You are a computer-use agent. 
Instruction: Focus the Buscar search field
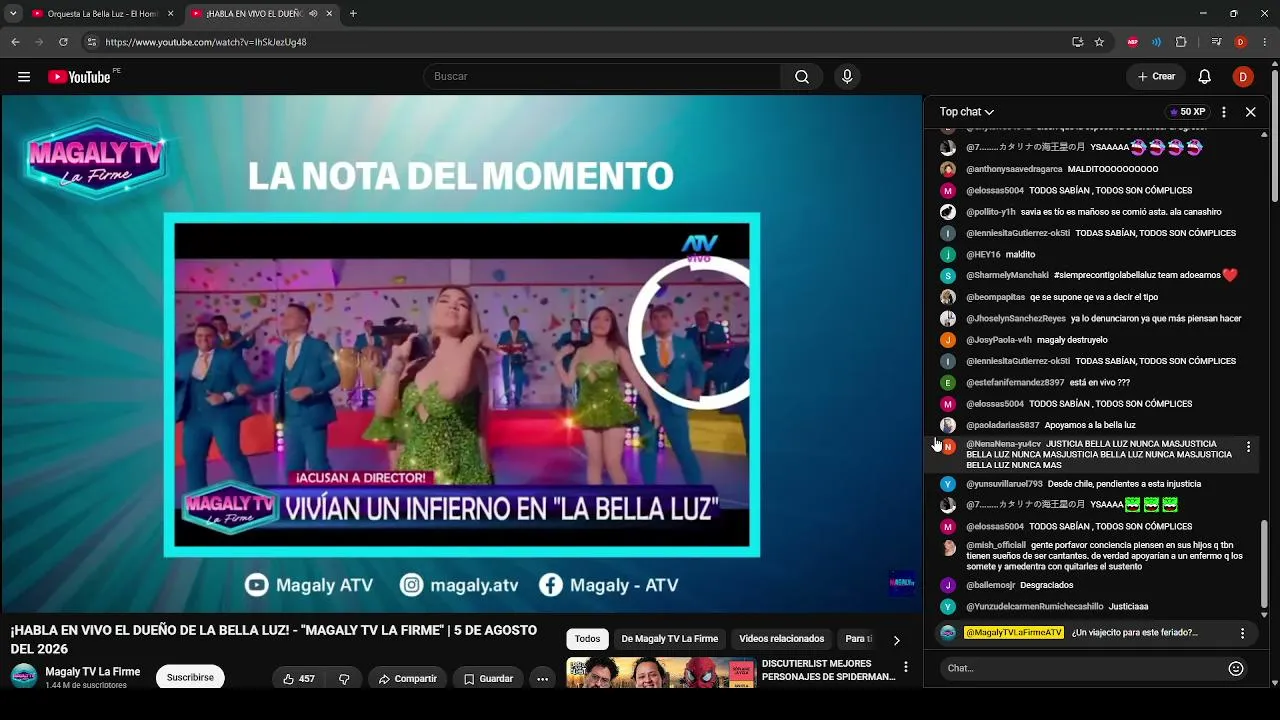(602, 77)
